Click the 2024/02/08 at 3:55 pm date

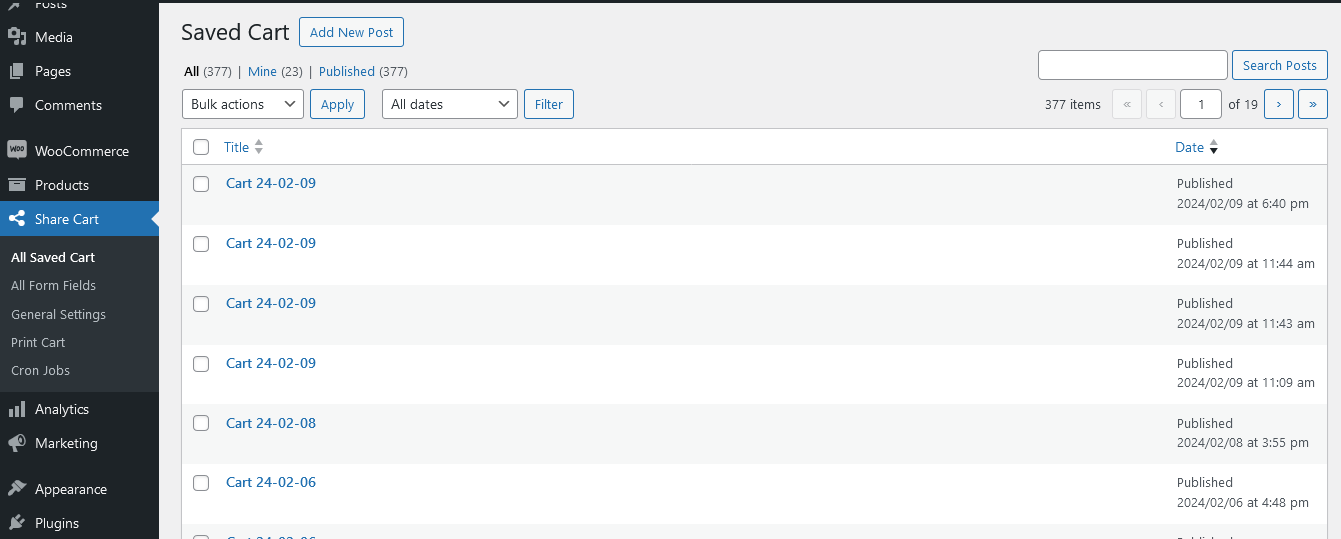click(1243, 443)
